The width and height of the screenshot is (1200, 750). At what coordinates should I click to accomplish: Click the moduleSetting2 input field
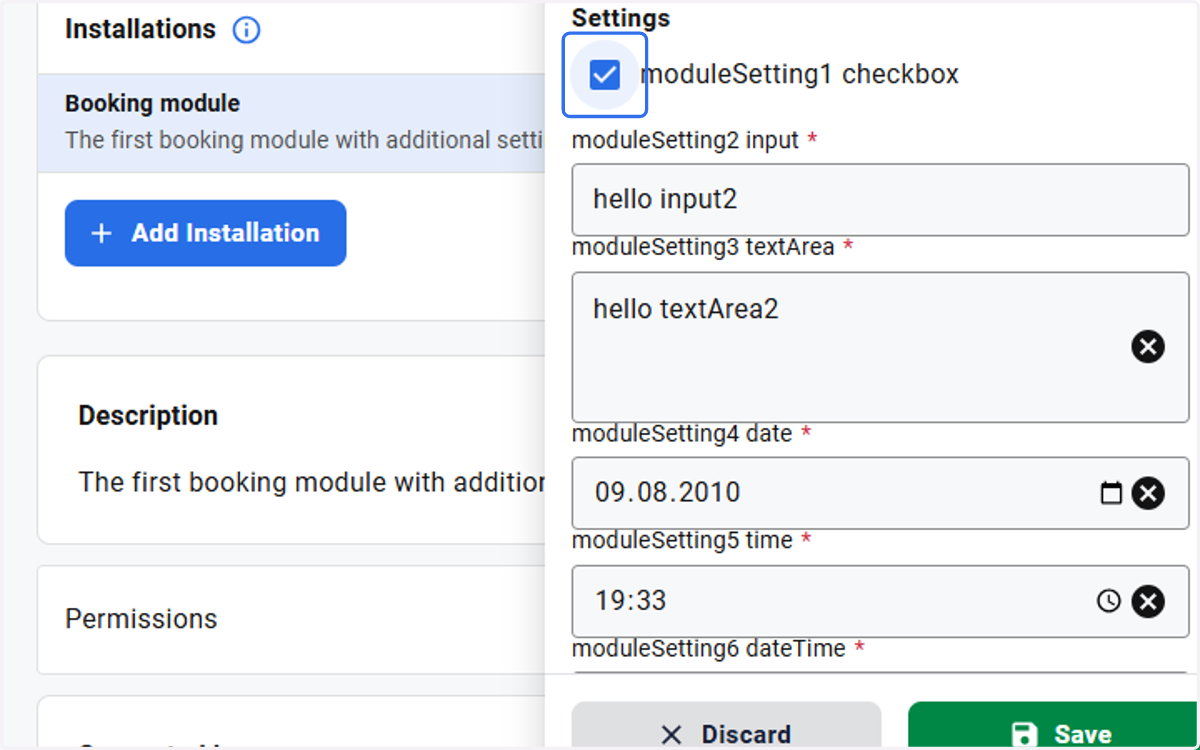[x=880, y=200]
